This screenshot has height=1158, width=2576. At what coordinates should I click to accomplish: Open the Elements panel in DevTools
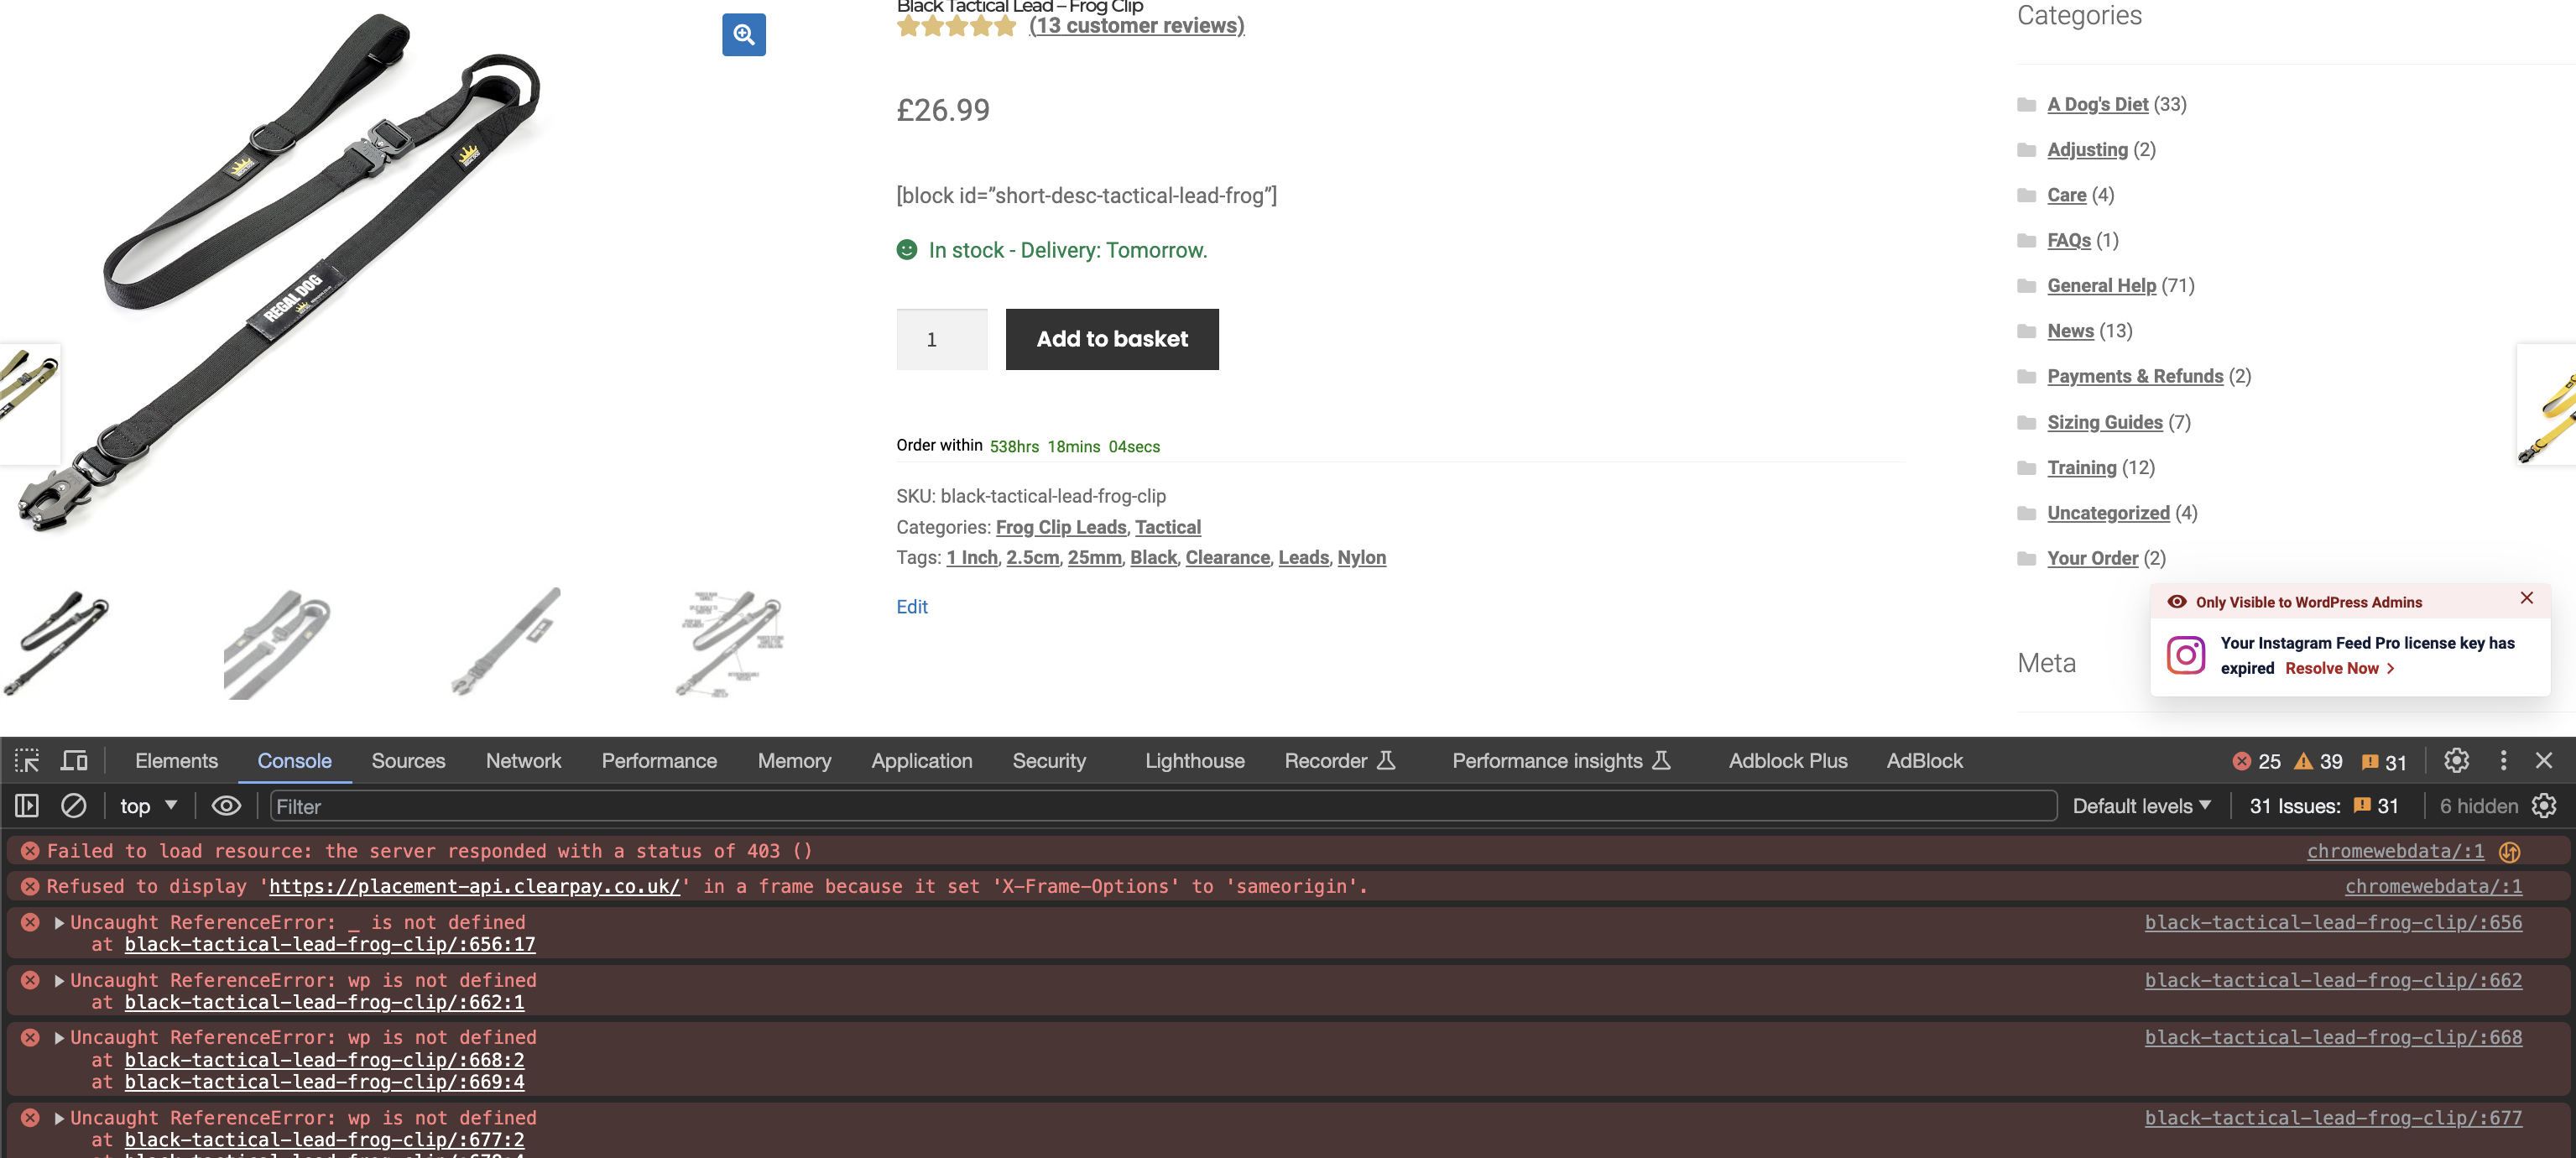[x=175, y=759]
